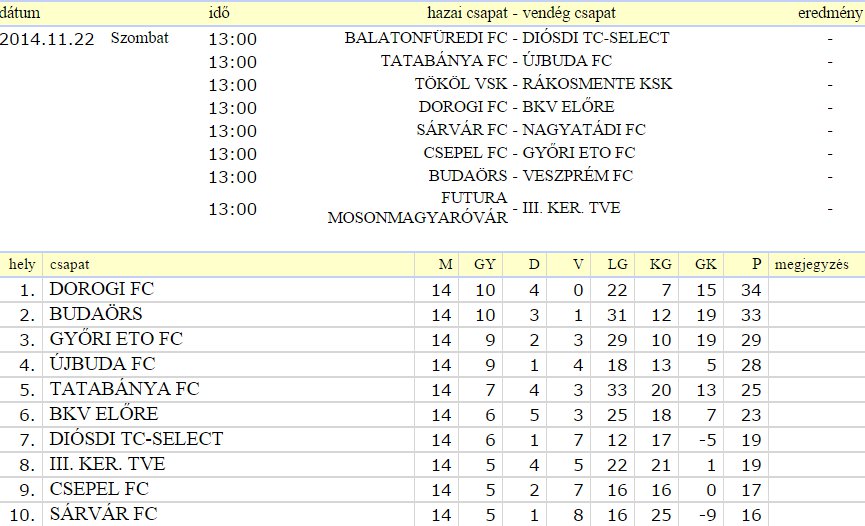Select CSEPEL FC in the standings
Viewport: 865px width, 526px height.
[x=99, y=488]
